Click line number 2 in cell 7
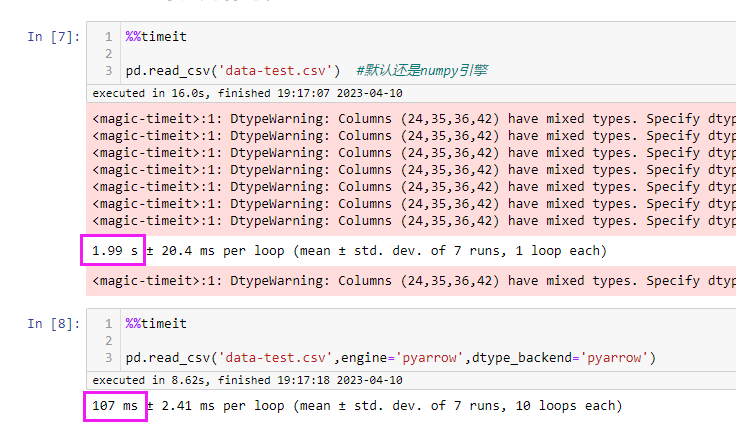 (x=107, y=54)
